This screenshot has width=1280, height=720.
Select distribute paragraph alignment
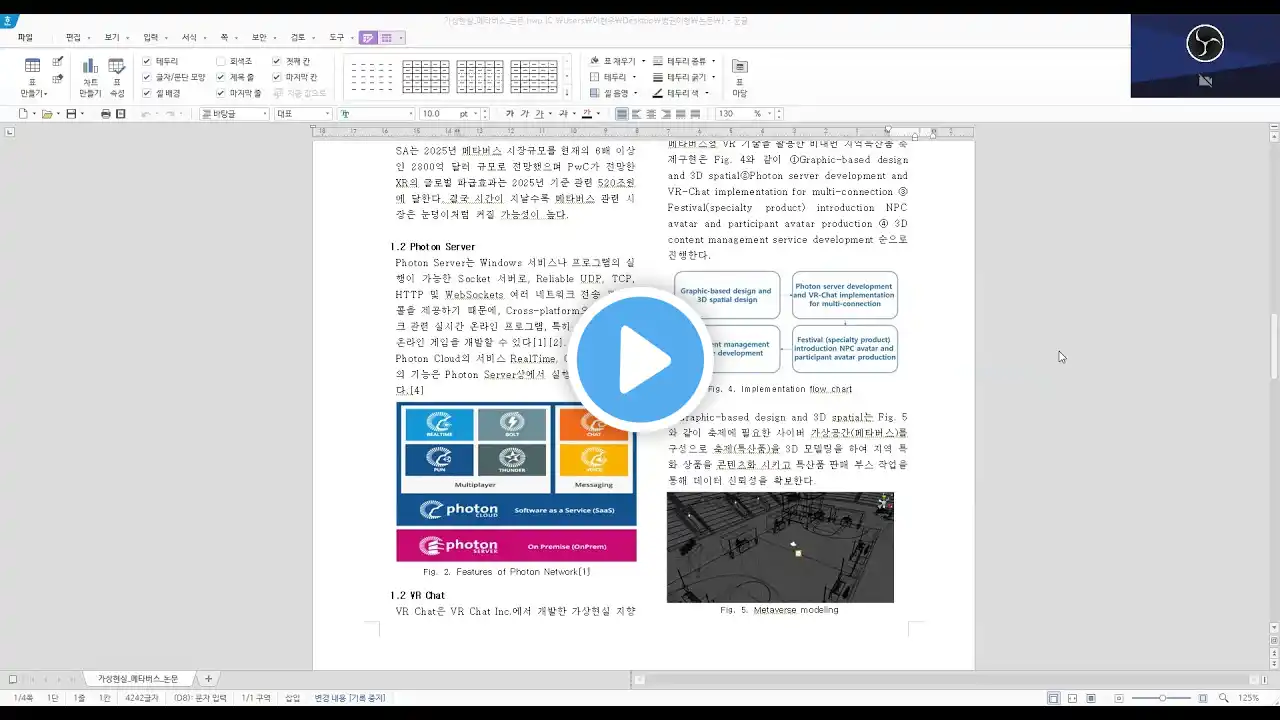click(x=681, y=114)
